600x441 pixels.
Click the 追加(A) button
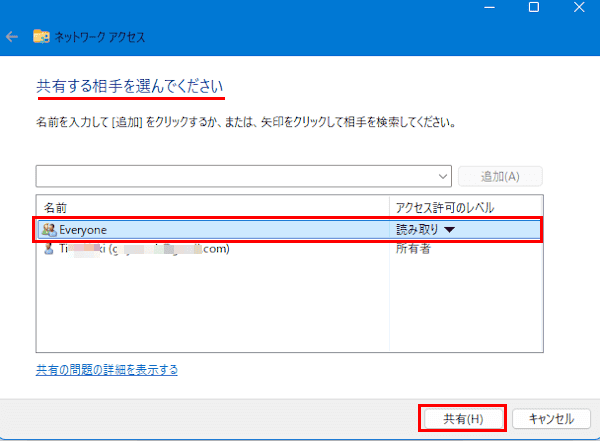[x=500, y=176]
